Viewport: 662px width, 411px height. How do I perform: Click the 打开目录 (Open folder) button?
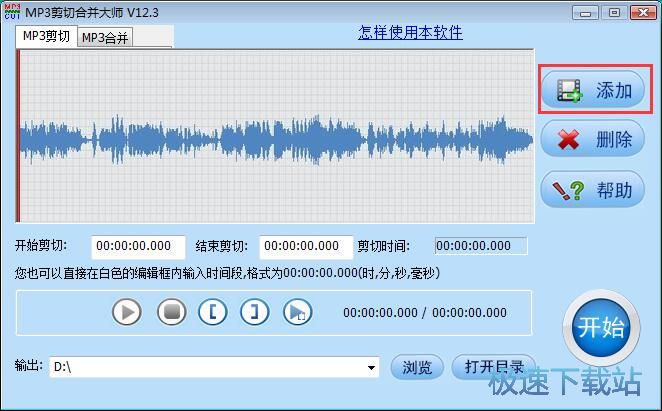coord(494,367)
